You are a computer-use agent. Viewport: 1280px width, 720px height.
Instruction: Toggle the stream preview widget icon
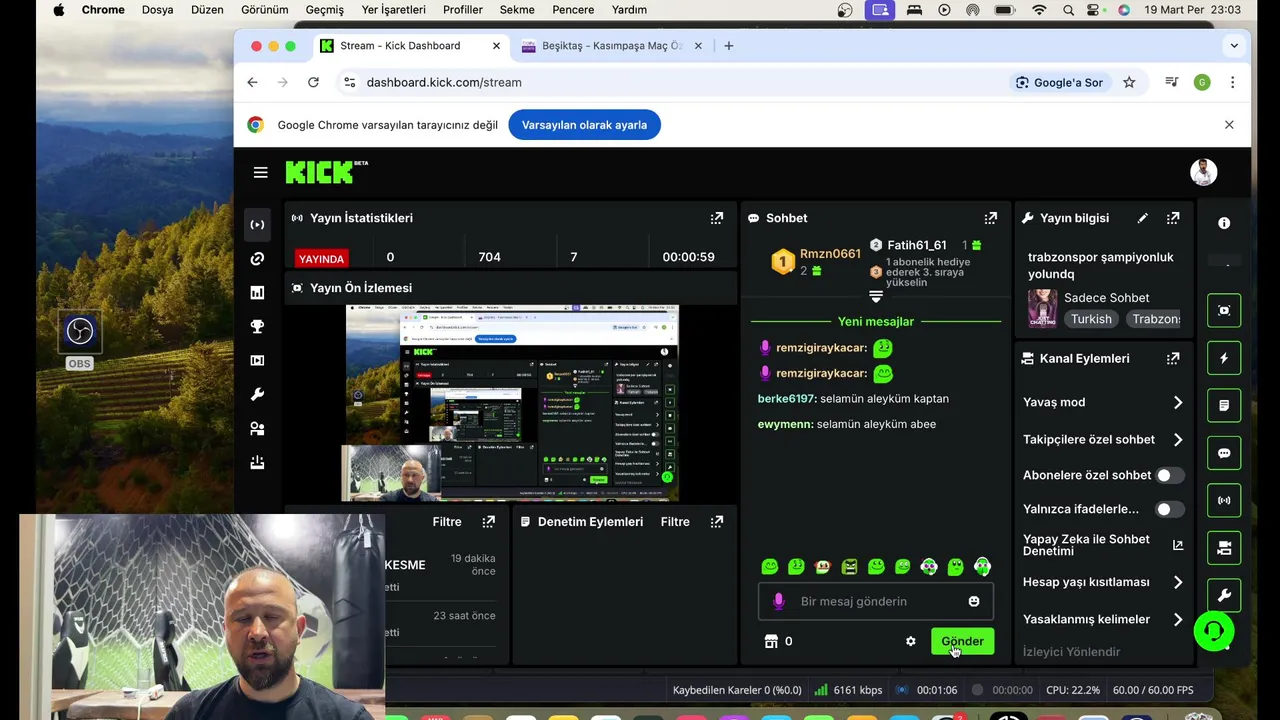pos(1224,310)
